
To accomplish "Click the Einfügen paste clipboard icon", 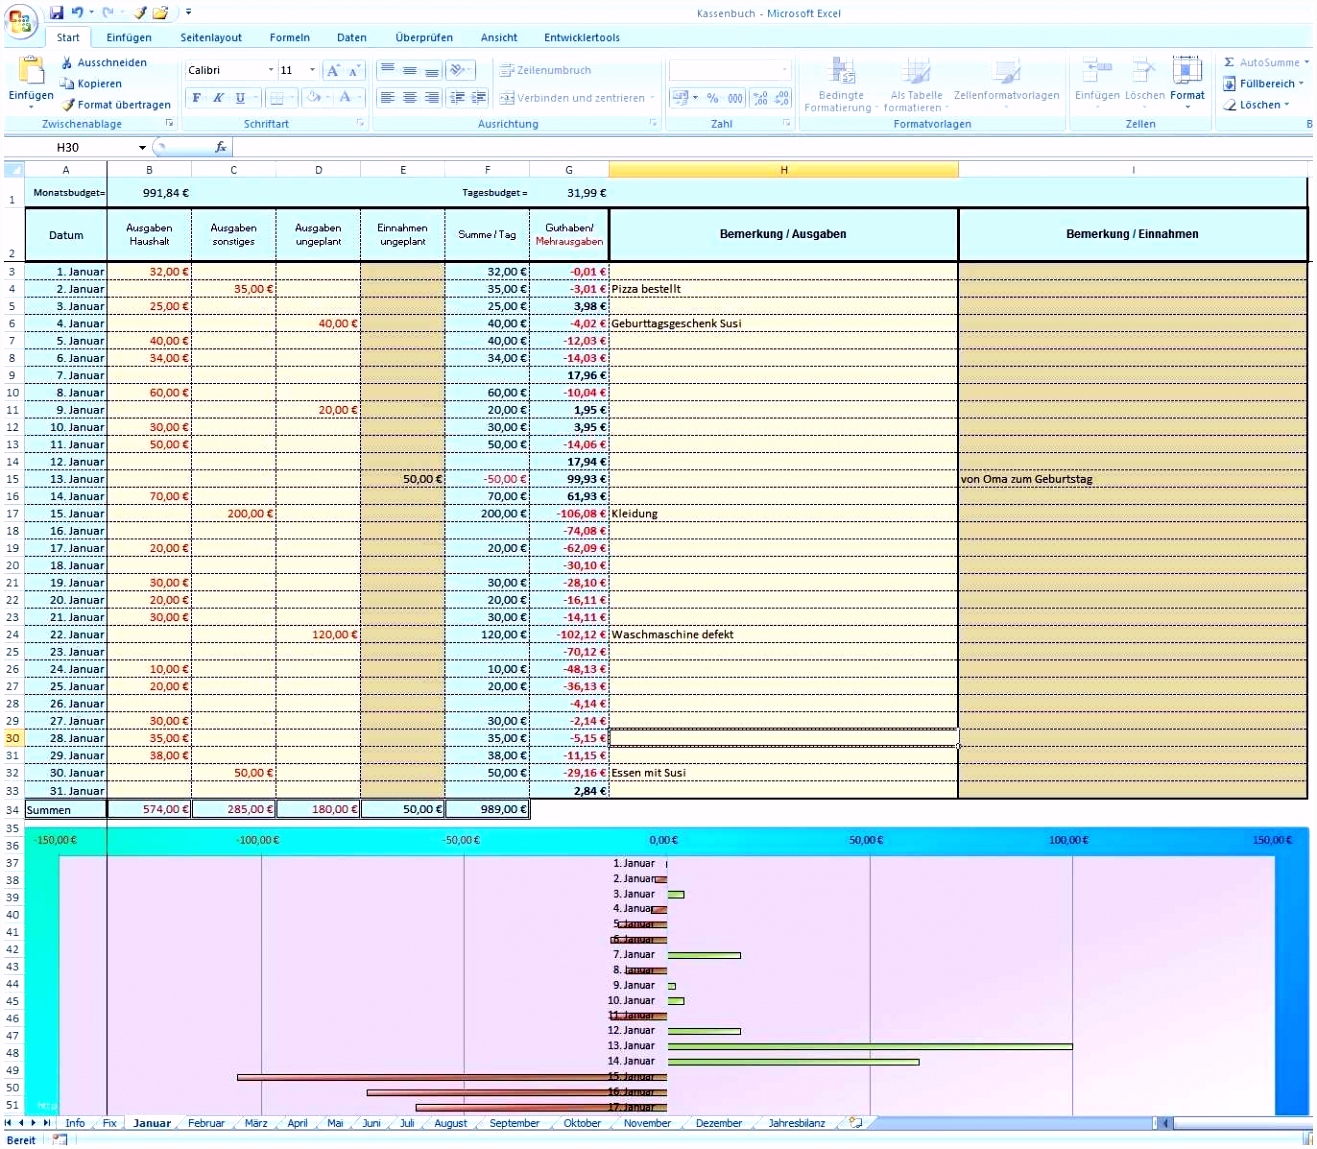I will [x=31, y=70].
